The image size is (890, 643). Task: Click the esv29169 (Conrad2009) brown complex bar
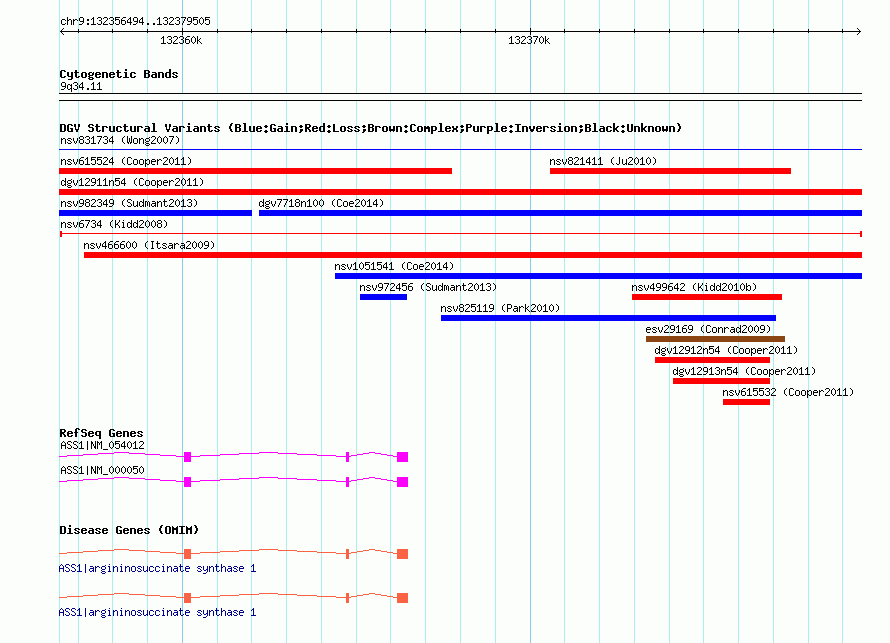pos(715,339)
